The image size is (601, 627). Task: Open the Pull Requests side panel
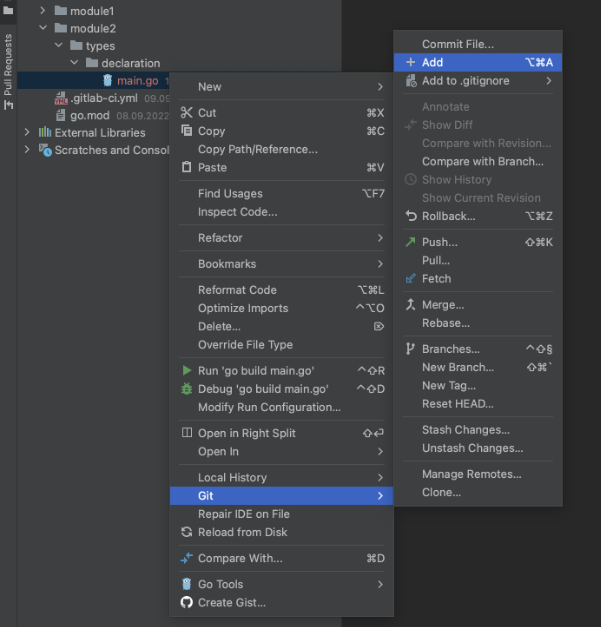(8, 72)
